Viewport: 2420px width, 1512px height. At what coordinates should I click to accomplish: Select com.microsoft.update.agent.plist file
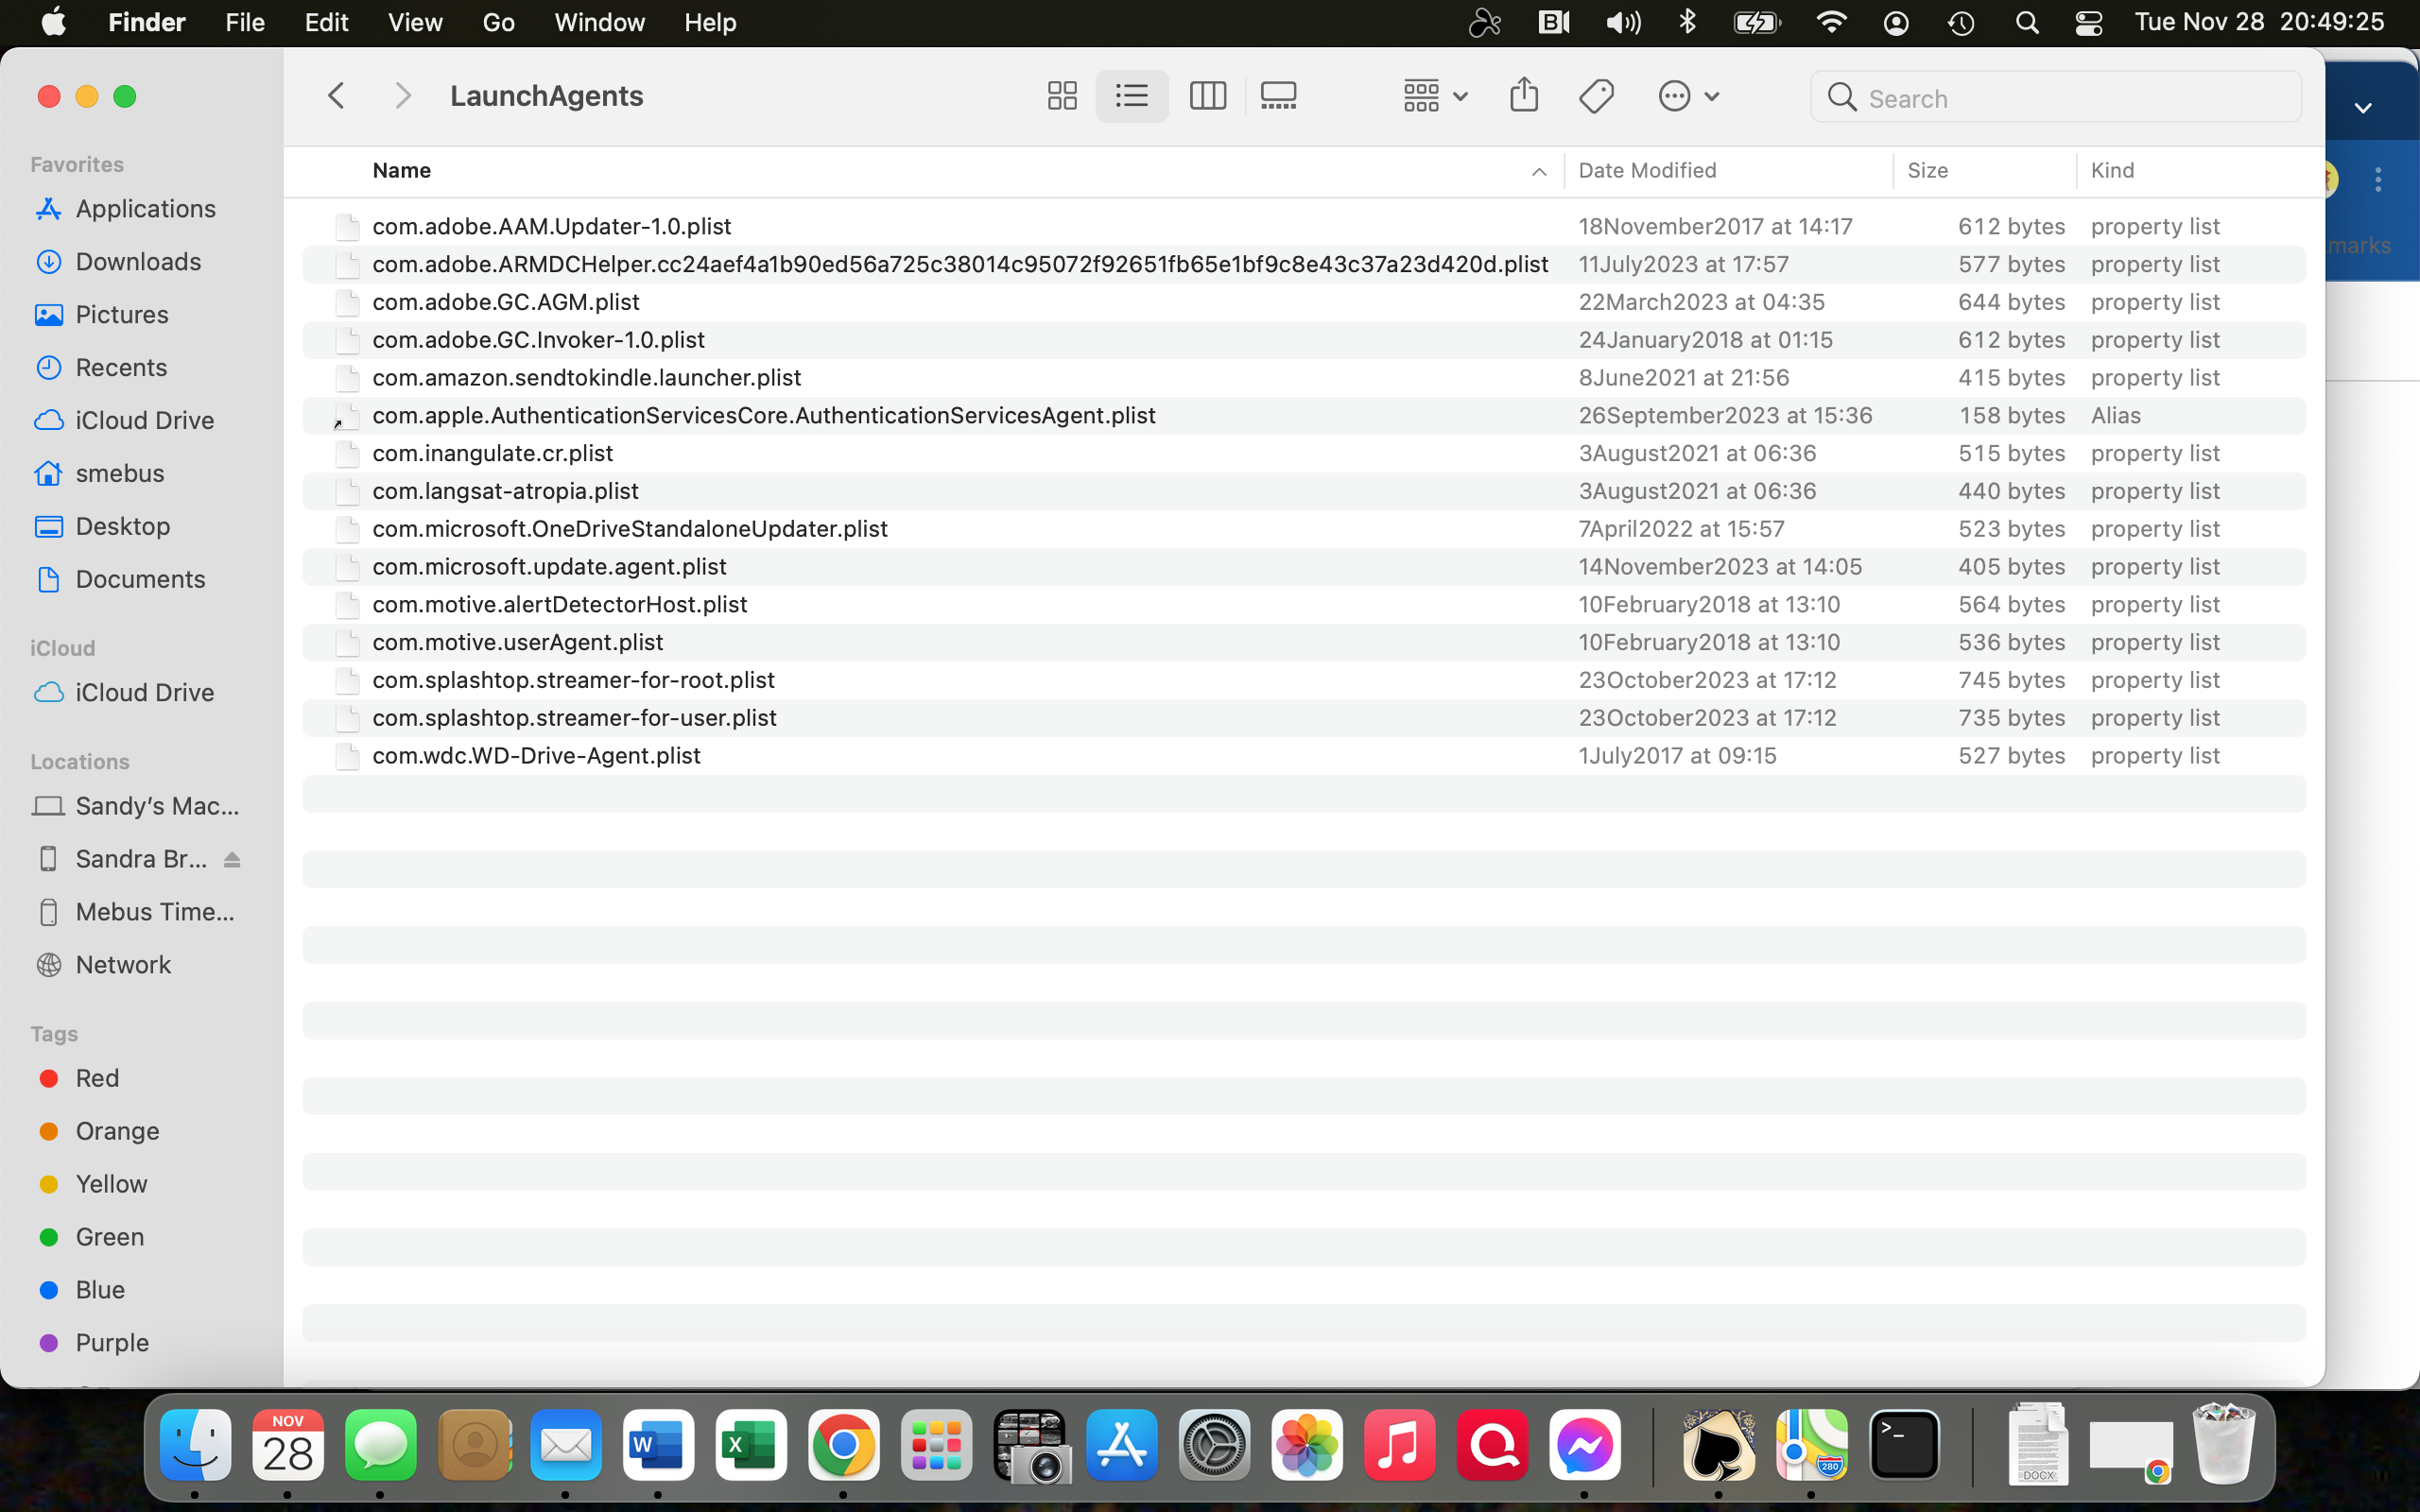(x=549, y=566)
